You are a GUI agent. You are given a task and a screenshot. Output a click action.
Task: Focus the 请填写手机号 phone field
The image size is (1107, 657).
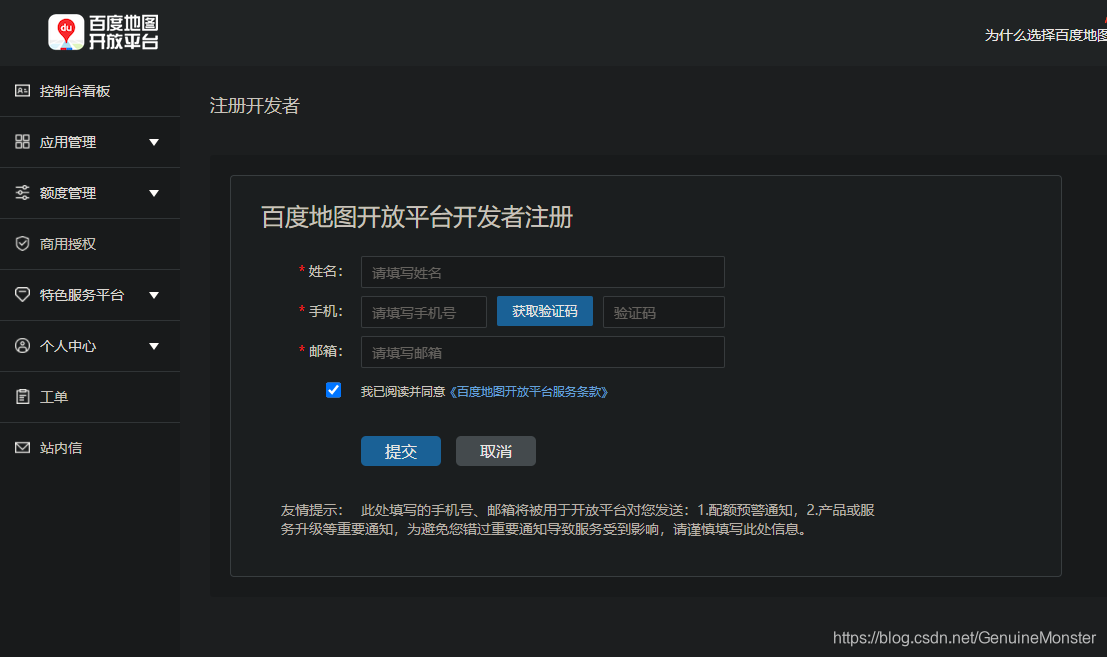[x=424, y=312]
